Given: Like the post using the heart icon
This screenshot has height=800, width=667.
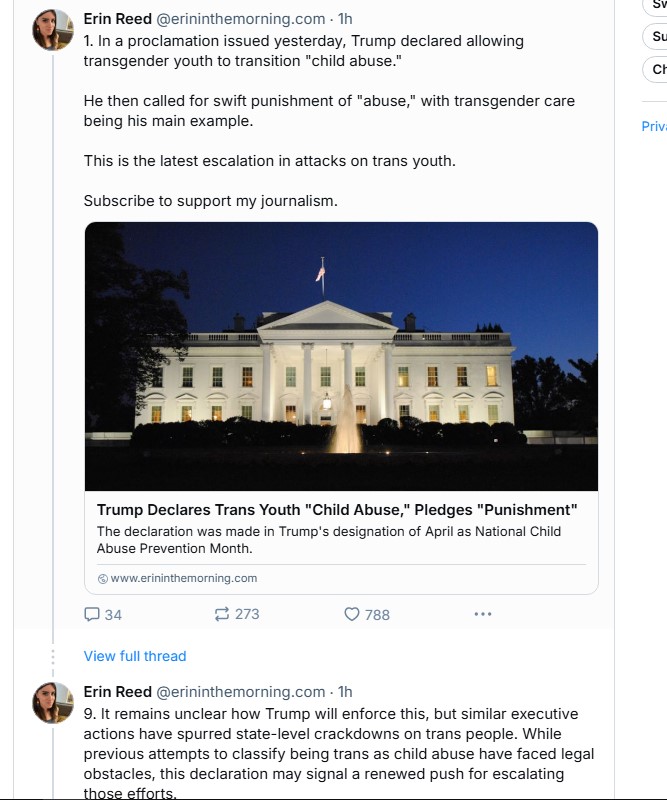Looking at the screenshot, I should (352, 614).
